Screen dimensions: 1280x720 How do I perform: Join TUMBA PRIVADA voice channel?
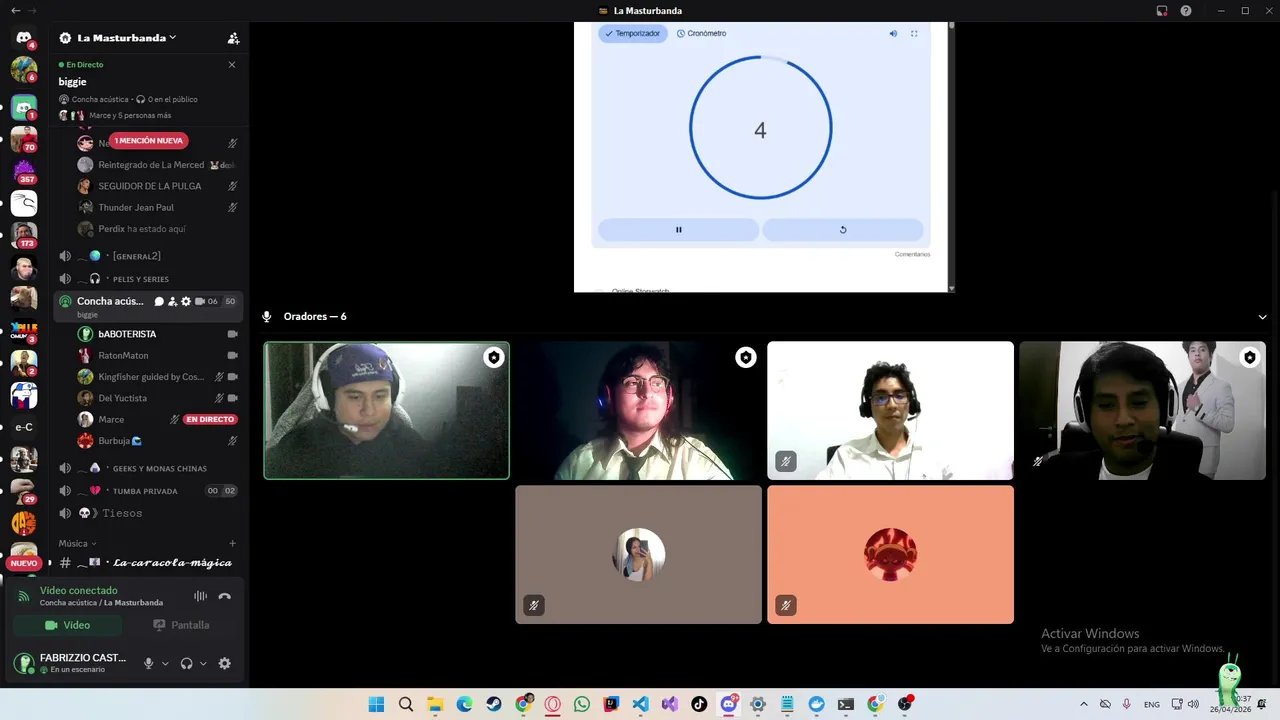[x=148, y=491]
